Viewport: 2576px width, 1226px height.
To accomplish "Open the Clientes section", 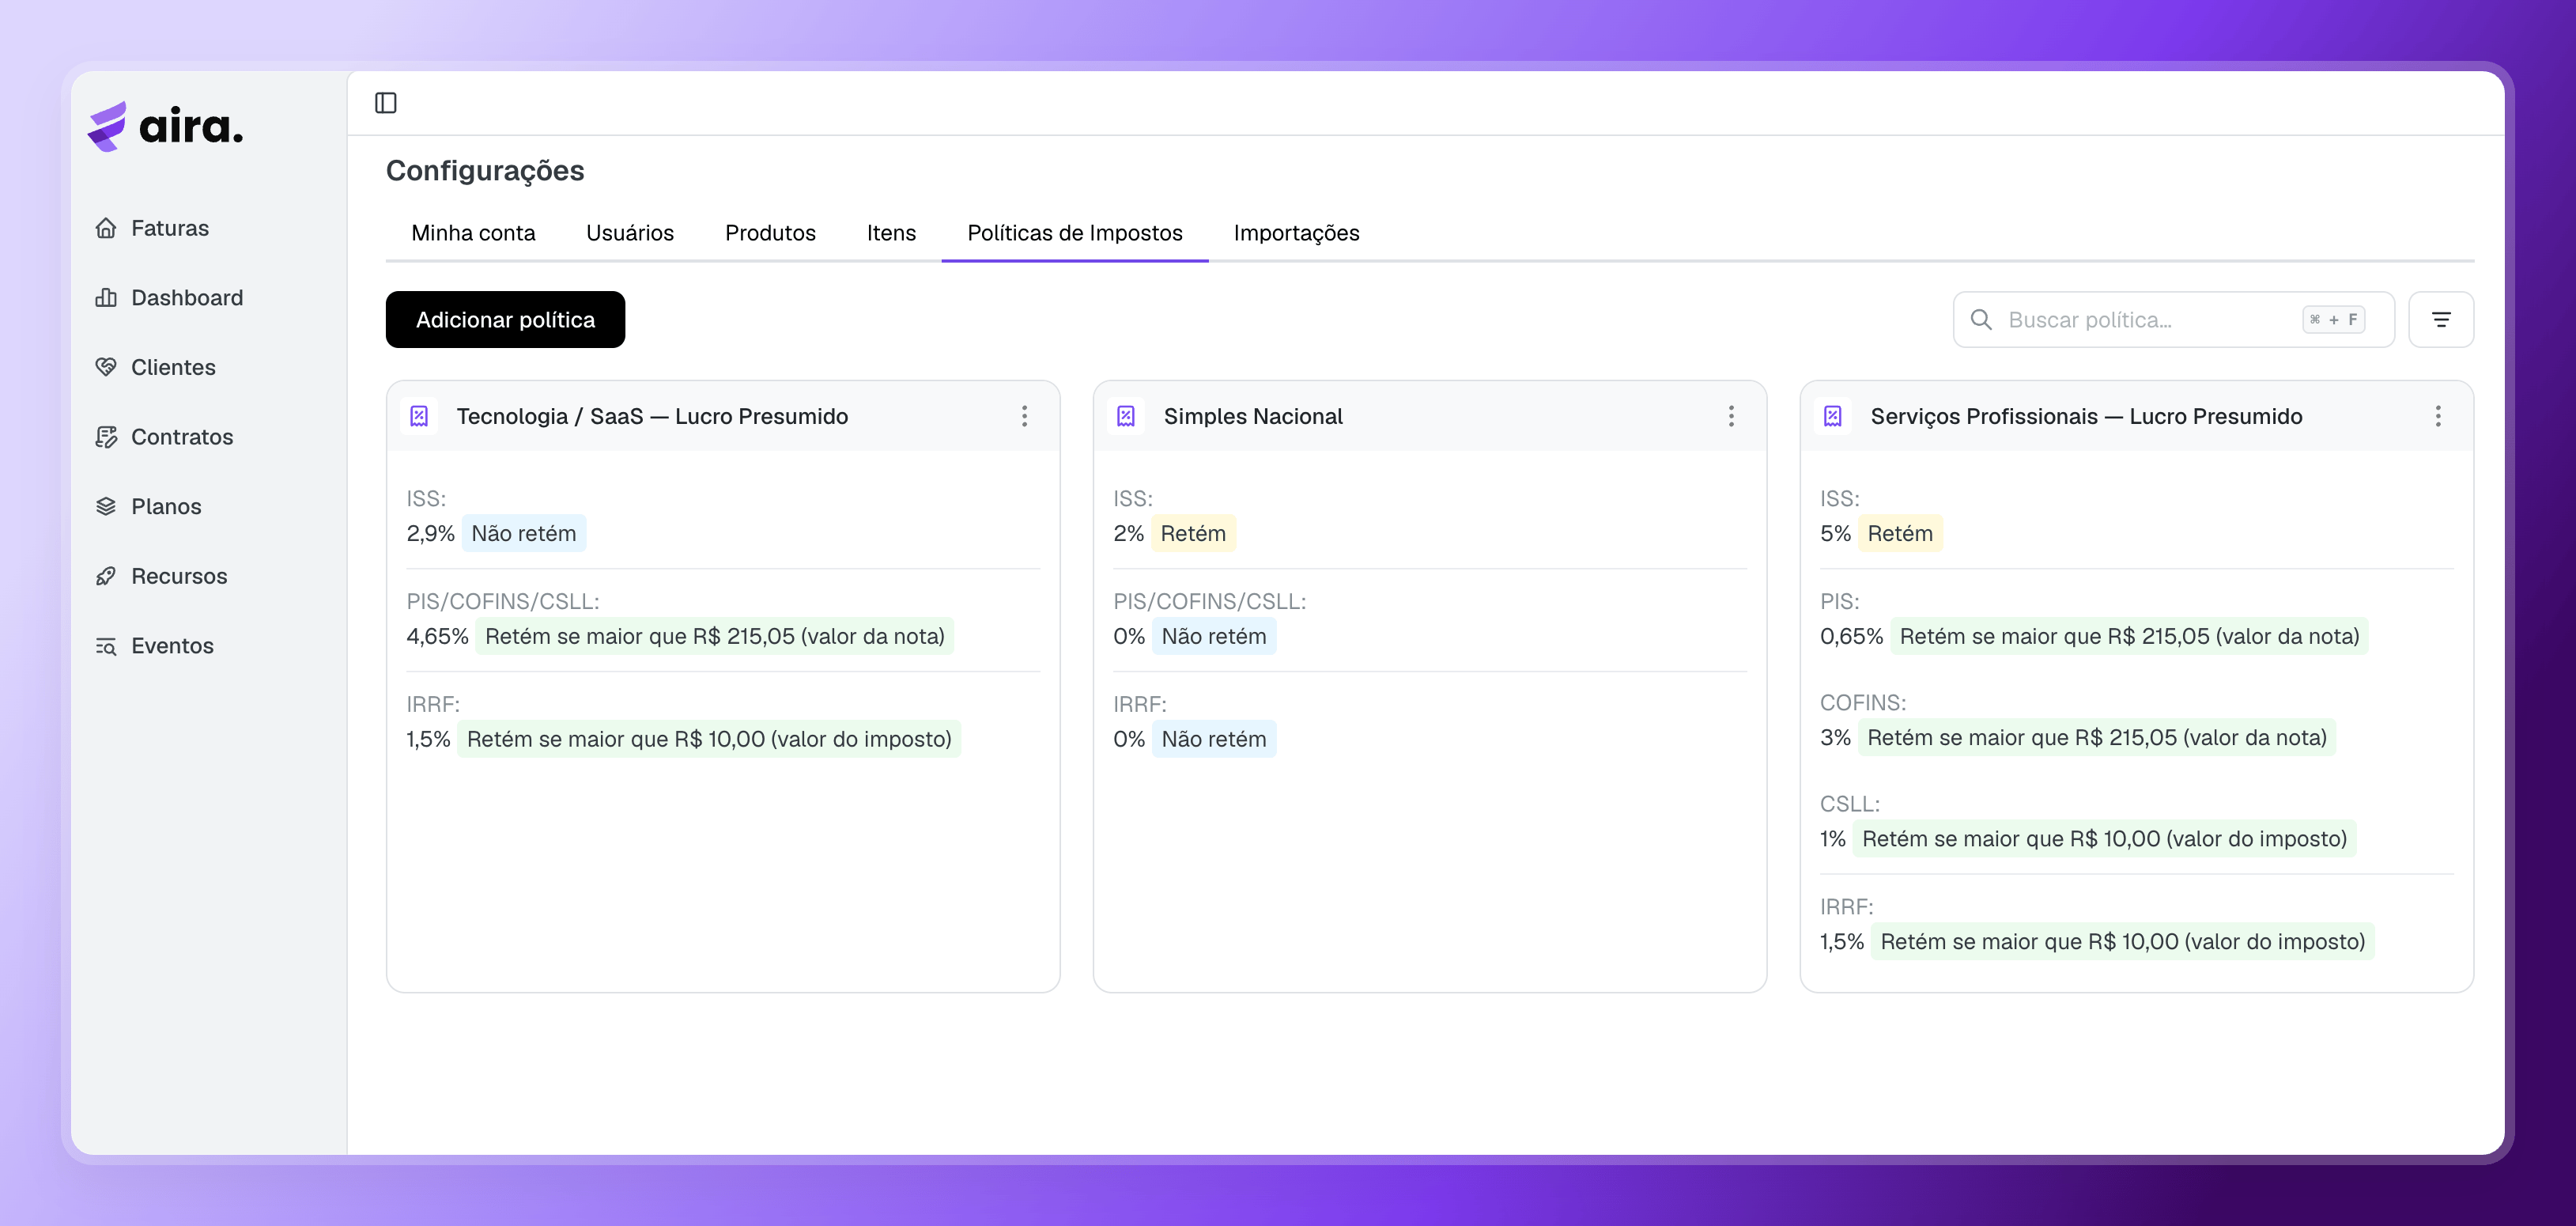I will 173,367.
